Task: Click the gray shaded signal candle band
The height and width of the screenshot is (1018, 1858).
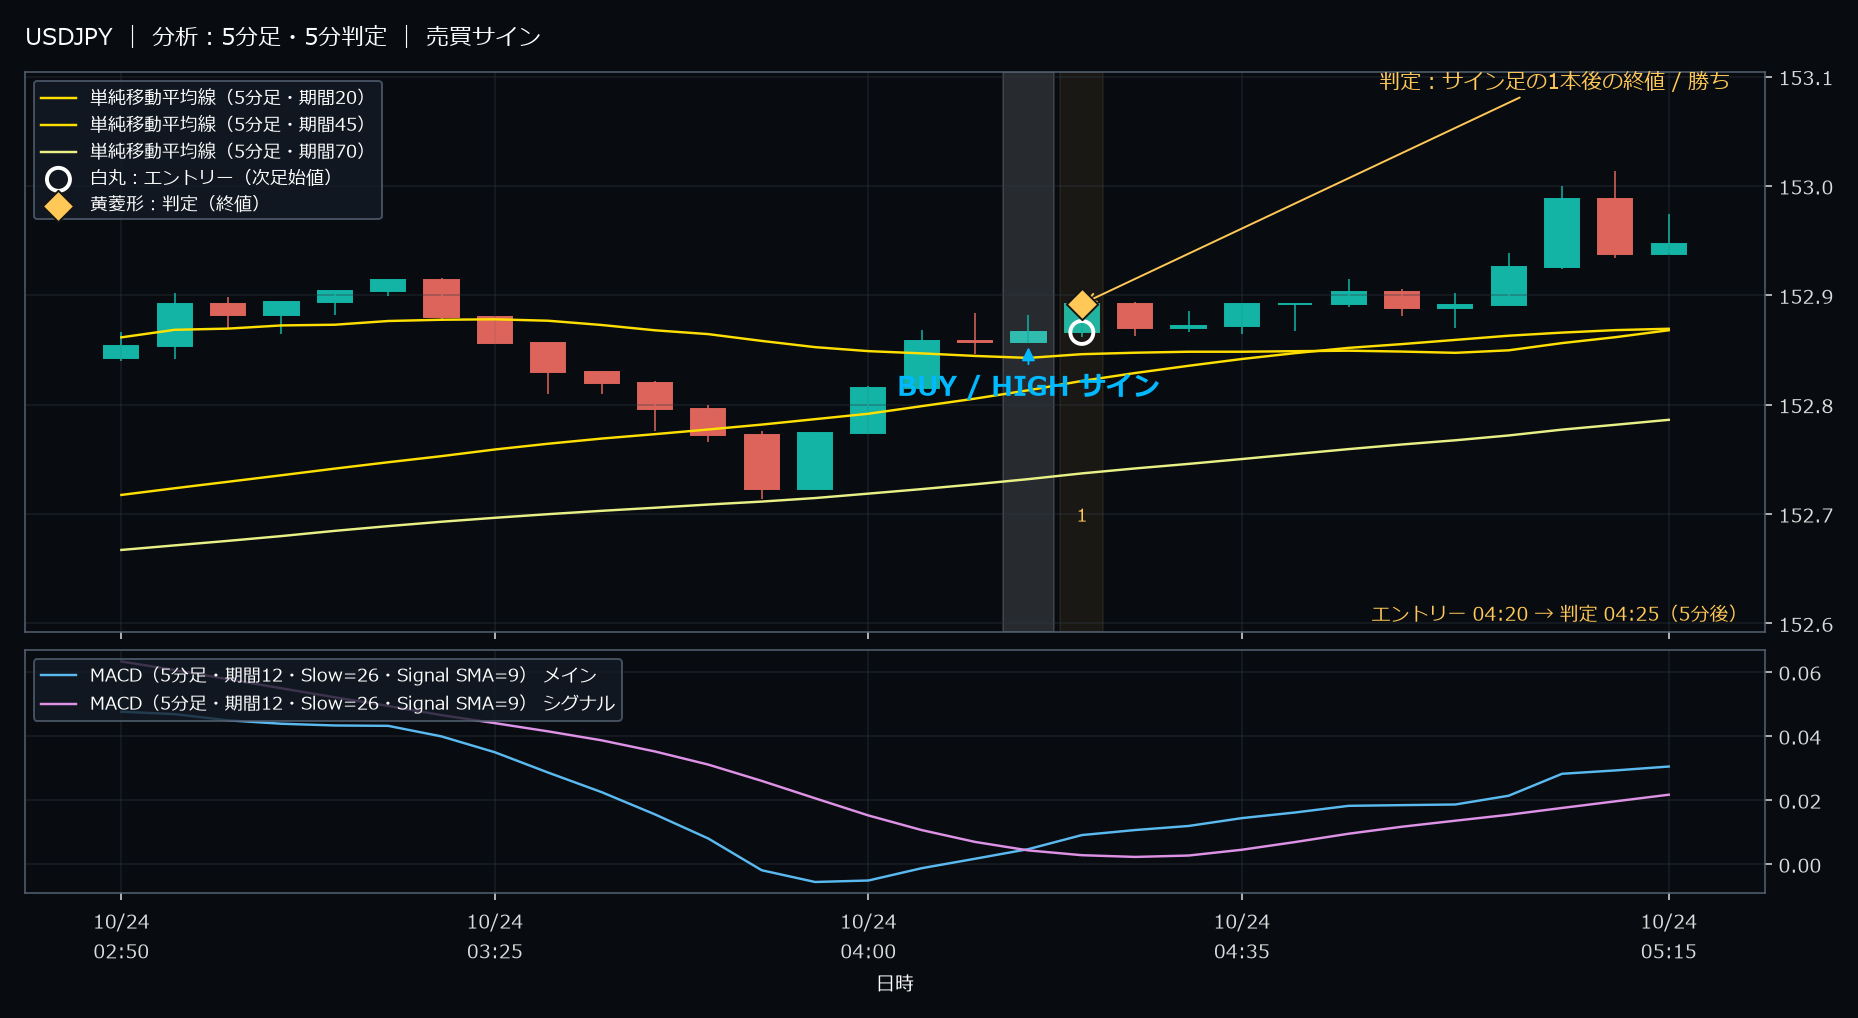Action: pyautogui.click(x=1028, y=351)
